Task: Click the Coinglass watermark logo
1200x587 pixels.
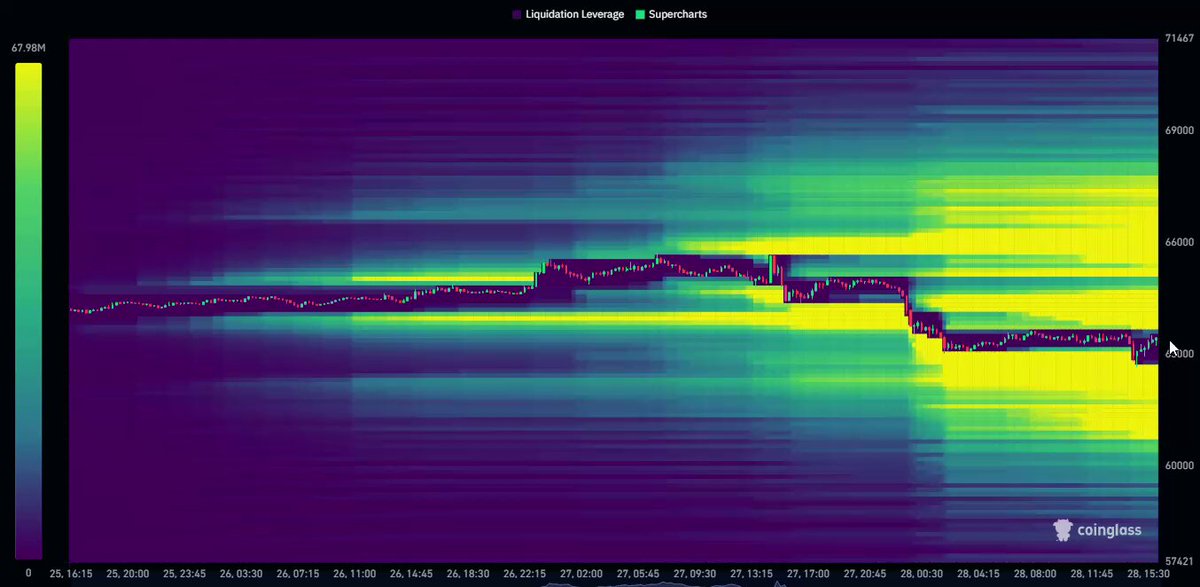Action: click(1097, 530)
